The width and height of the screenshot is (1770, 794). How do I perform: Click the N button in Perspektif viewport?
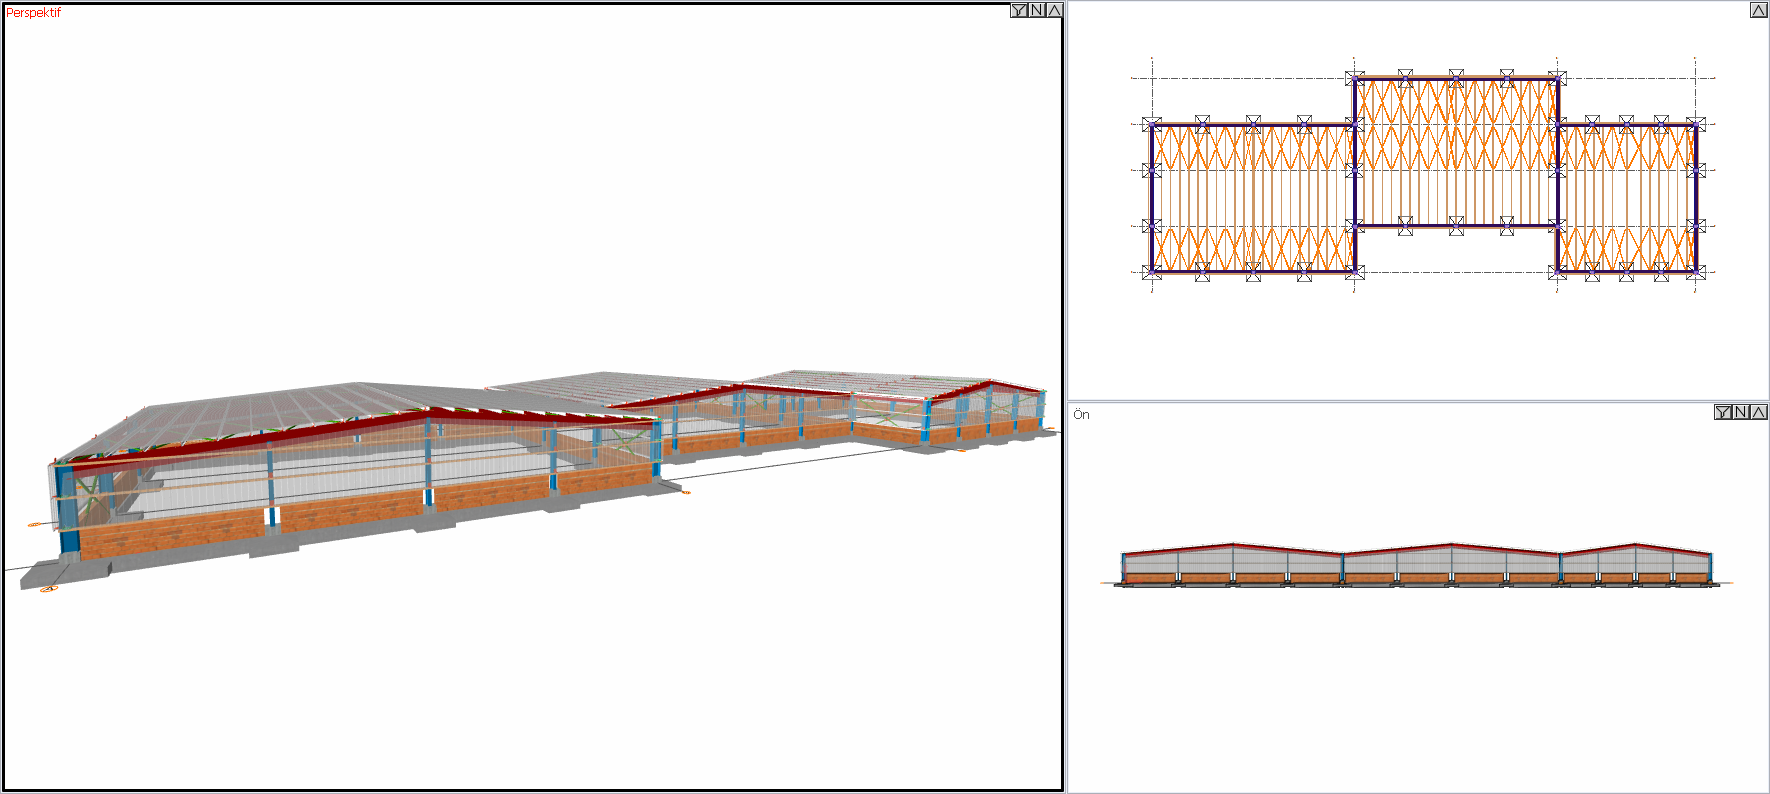pyautogui.click(x=1037, y=11)
